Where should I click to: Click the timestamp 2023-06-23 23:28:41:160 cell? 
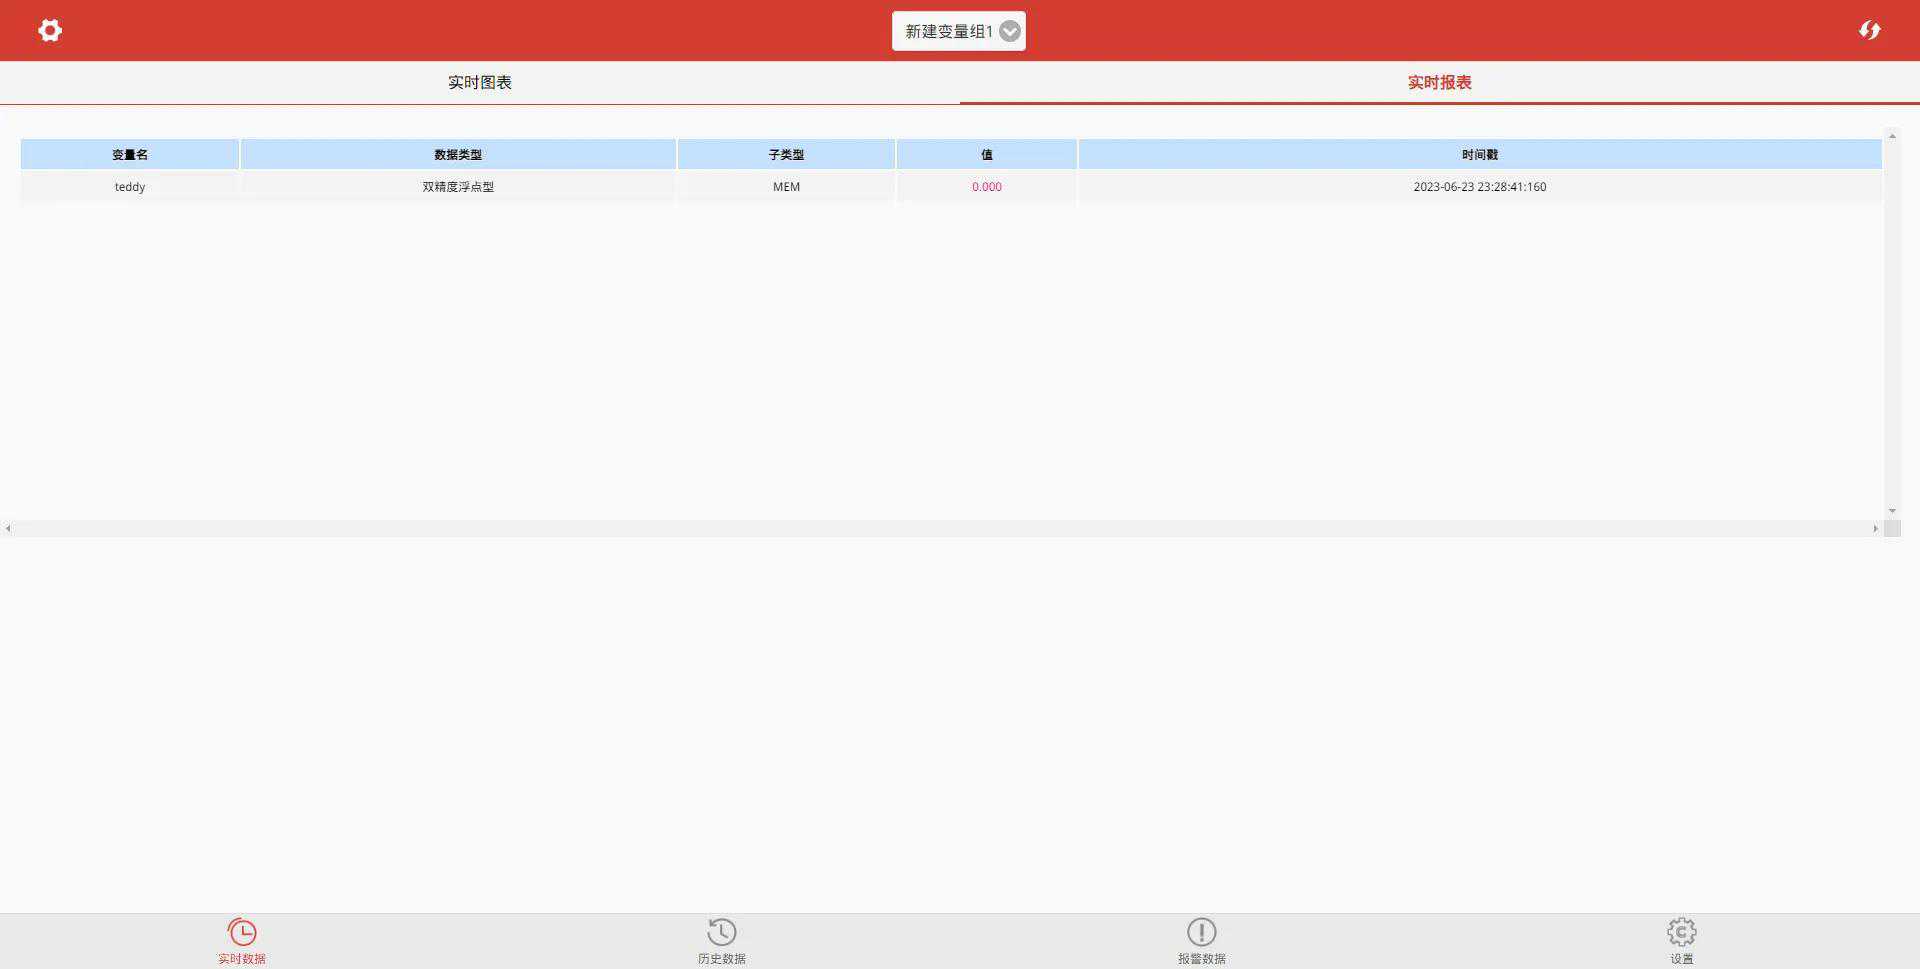[x=1480, y=187]
